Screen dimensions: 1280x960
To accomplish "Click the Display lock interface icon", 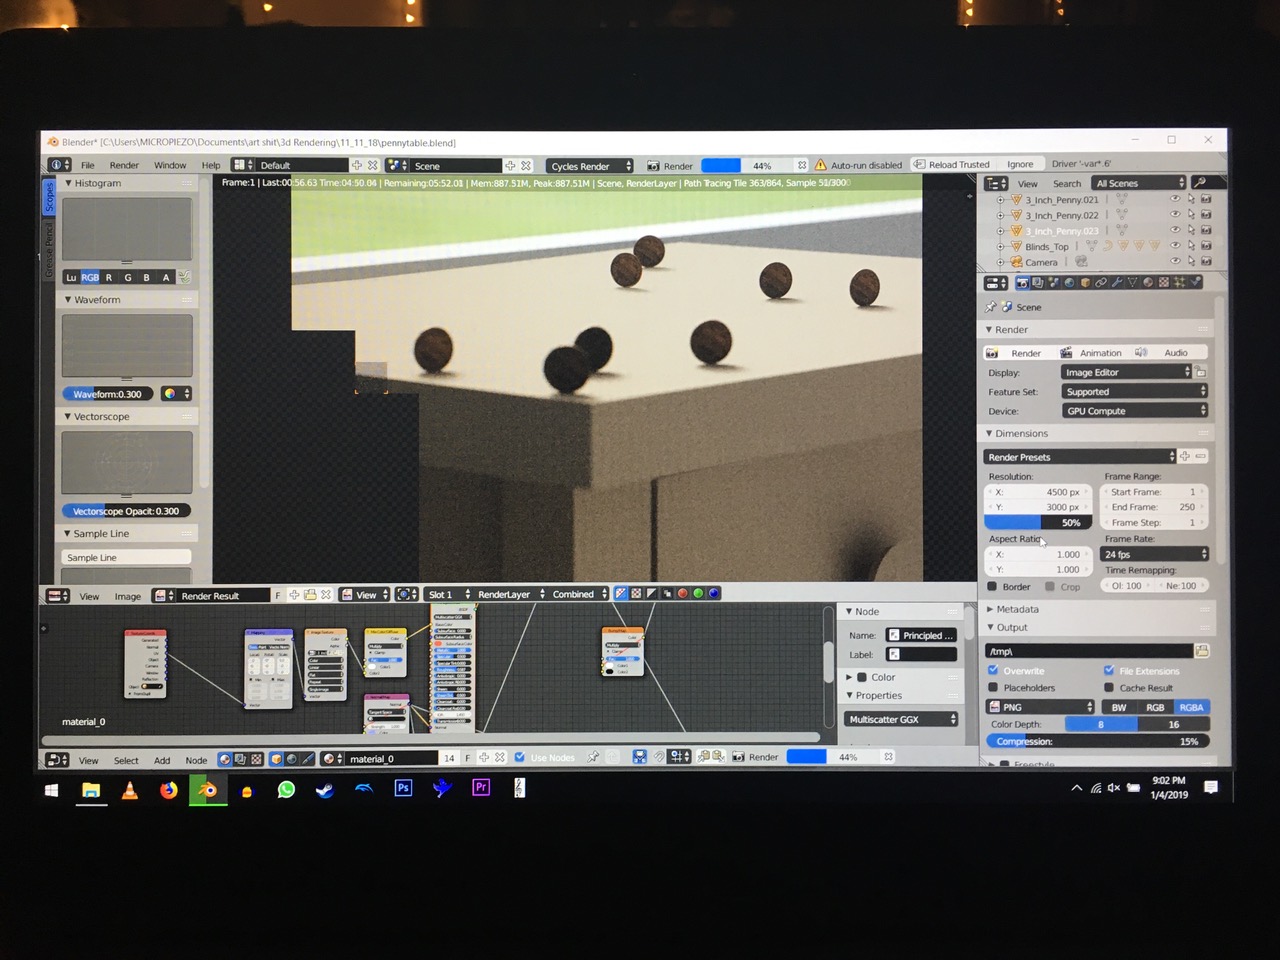I will click(x=1201, y=372).
